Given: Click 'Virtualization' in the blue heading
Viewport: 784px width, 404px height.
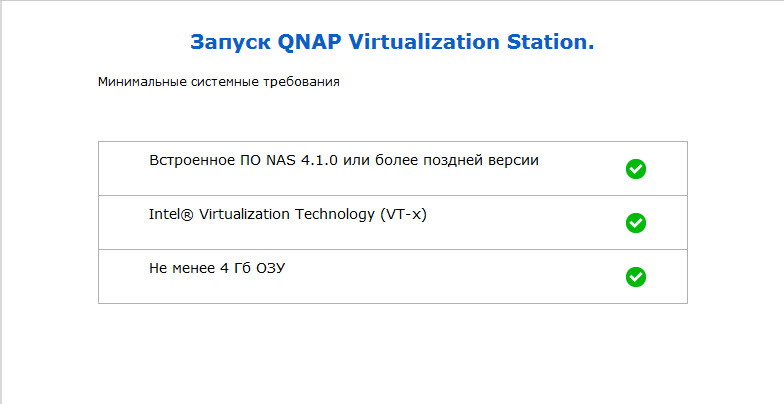Looking at the screenshot, I should 424,42.
